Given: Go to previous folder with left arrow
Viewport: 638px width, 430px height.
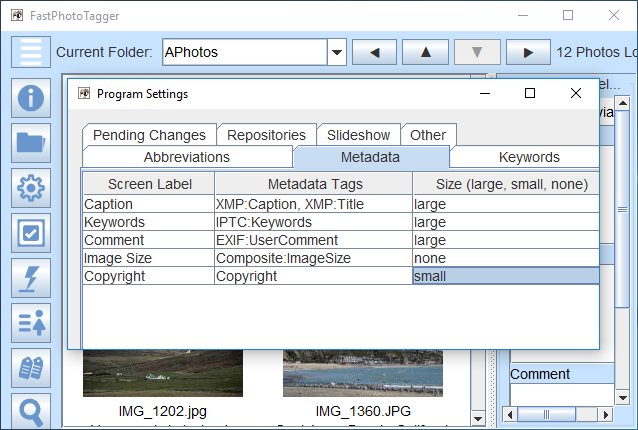Looking at the screenshot, I should tap(374, 52).
